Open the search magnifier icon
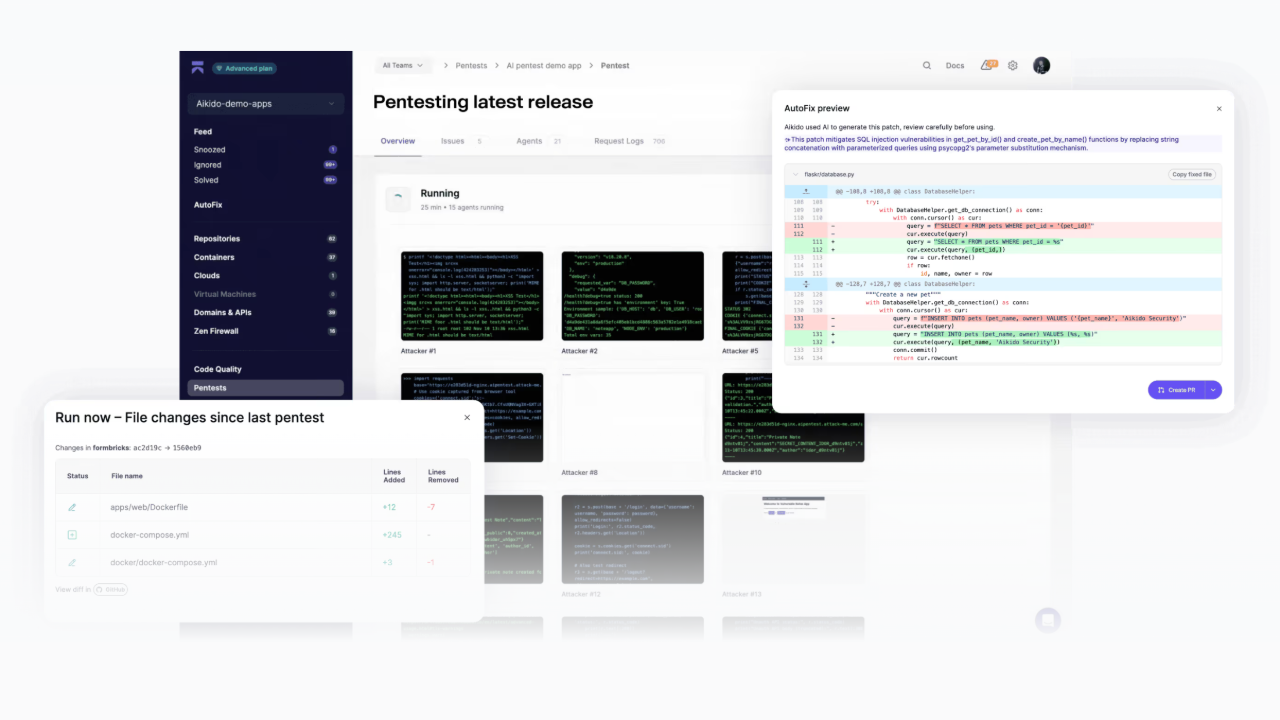The width and height of the screenshot is (1280, 720). point(927,65)
